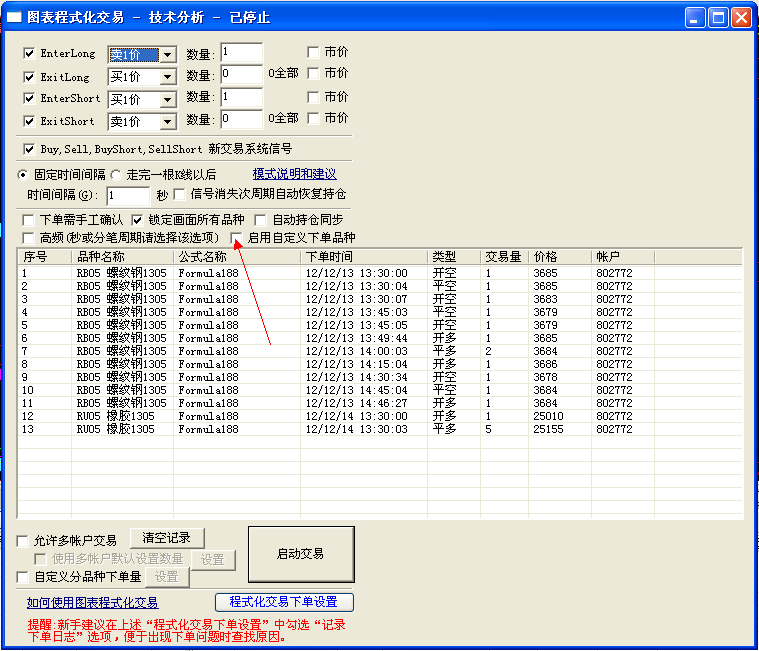Screen dimensions: 759x651
Task: Open the ExitShort price type dropdown
Action: [167, 122]
